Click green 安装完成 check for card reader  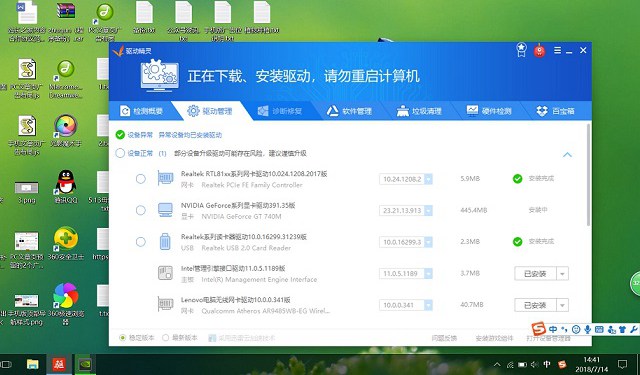[x=518, y=242]
